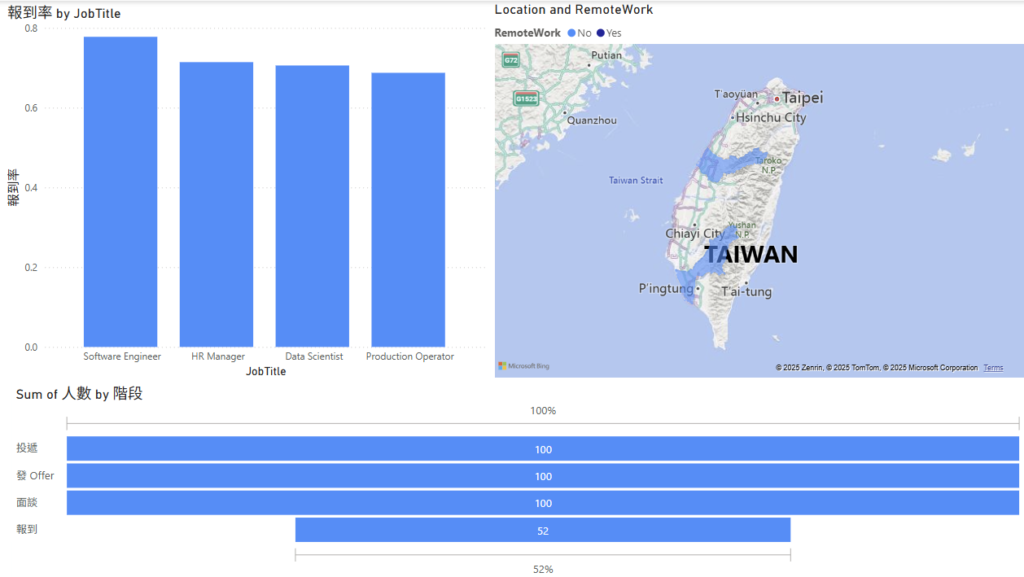Click the P'ingtung marker on the map

pos(698,290)
